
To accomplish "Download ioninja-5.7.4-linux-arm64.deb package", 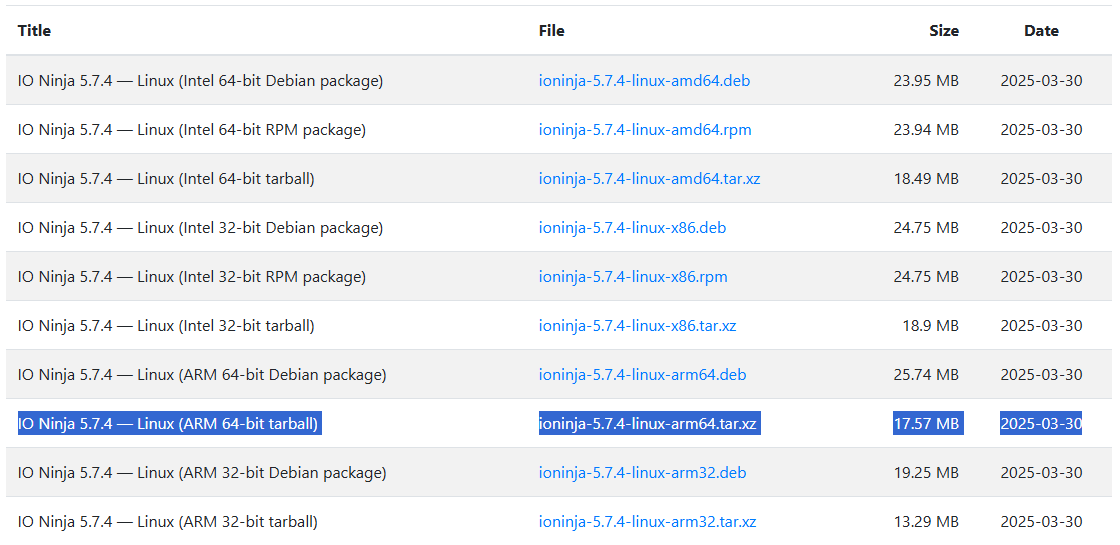I will click(642, 374).
